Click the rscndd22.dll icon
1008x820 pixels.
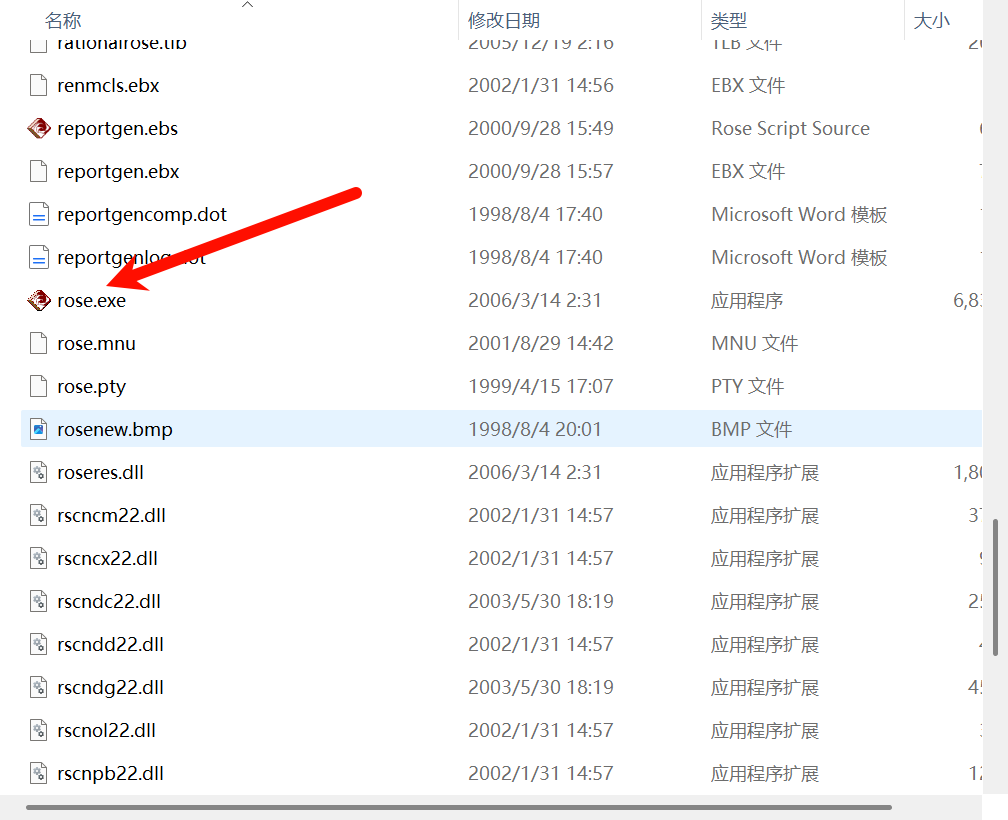coord(39,645)
